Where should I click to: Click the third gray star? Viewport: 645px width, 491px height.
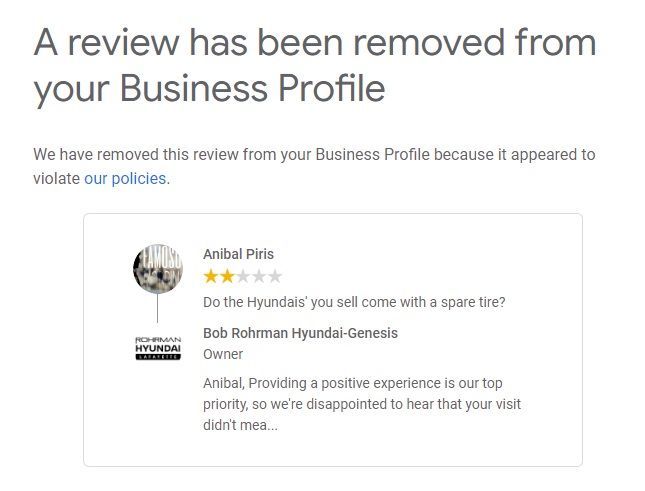[x=243, y=276]
